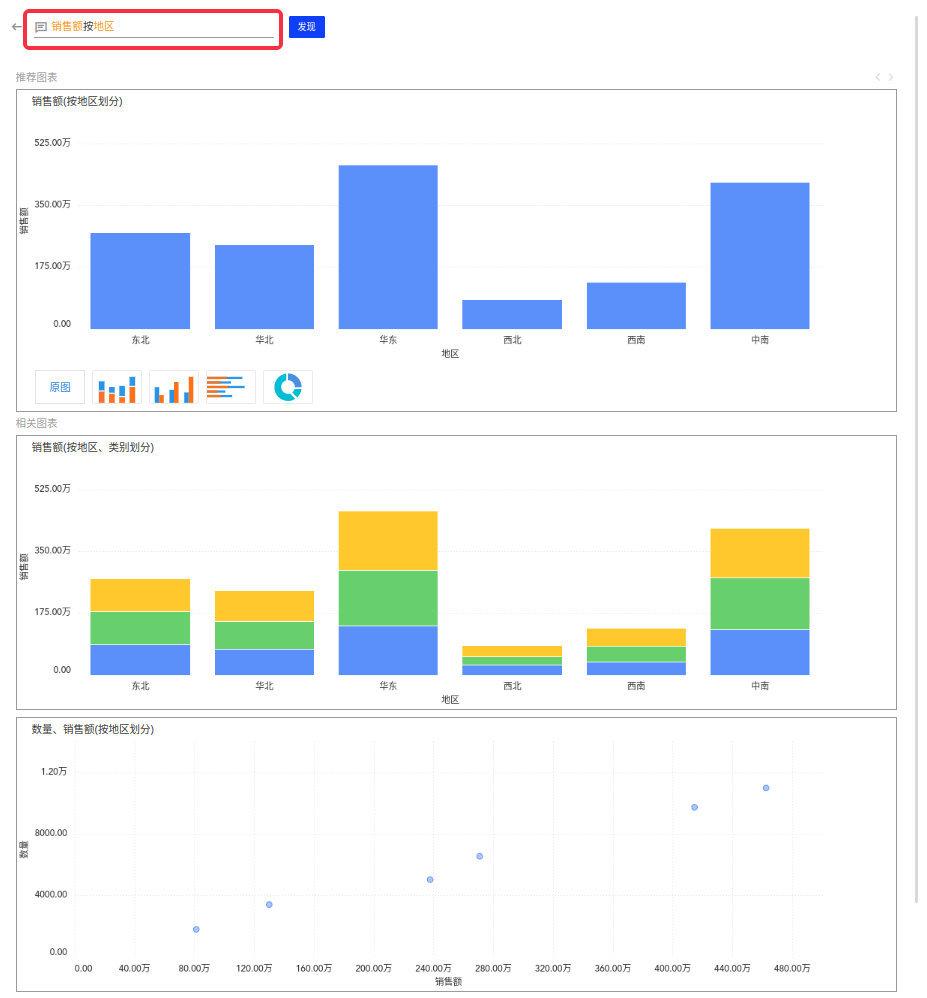Click the back arrow at top left
Viewport: 927px width, 998px height.
point(16,27)
